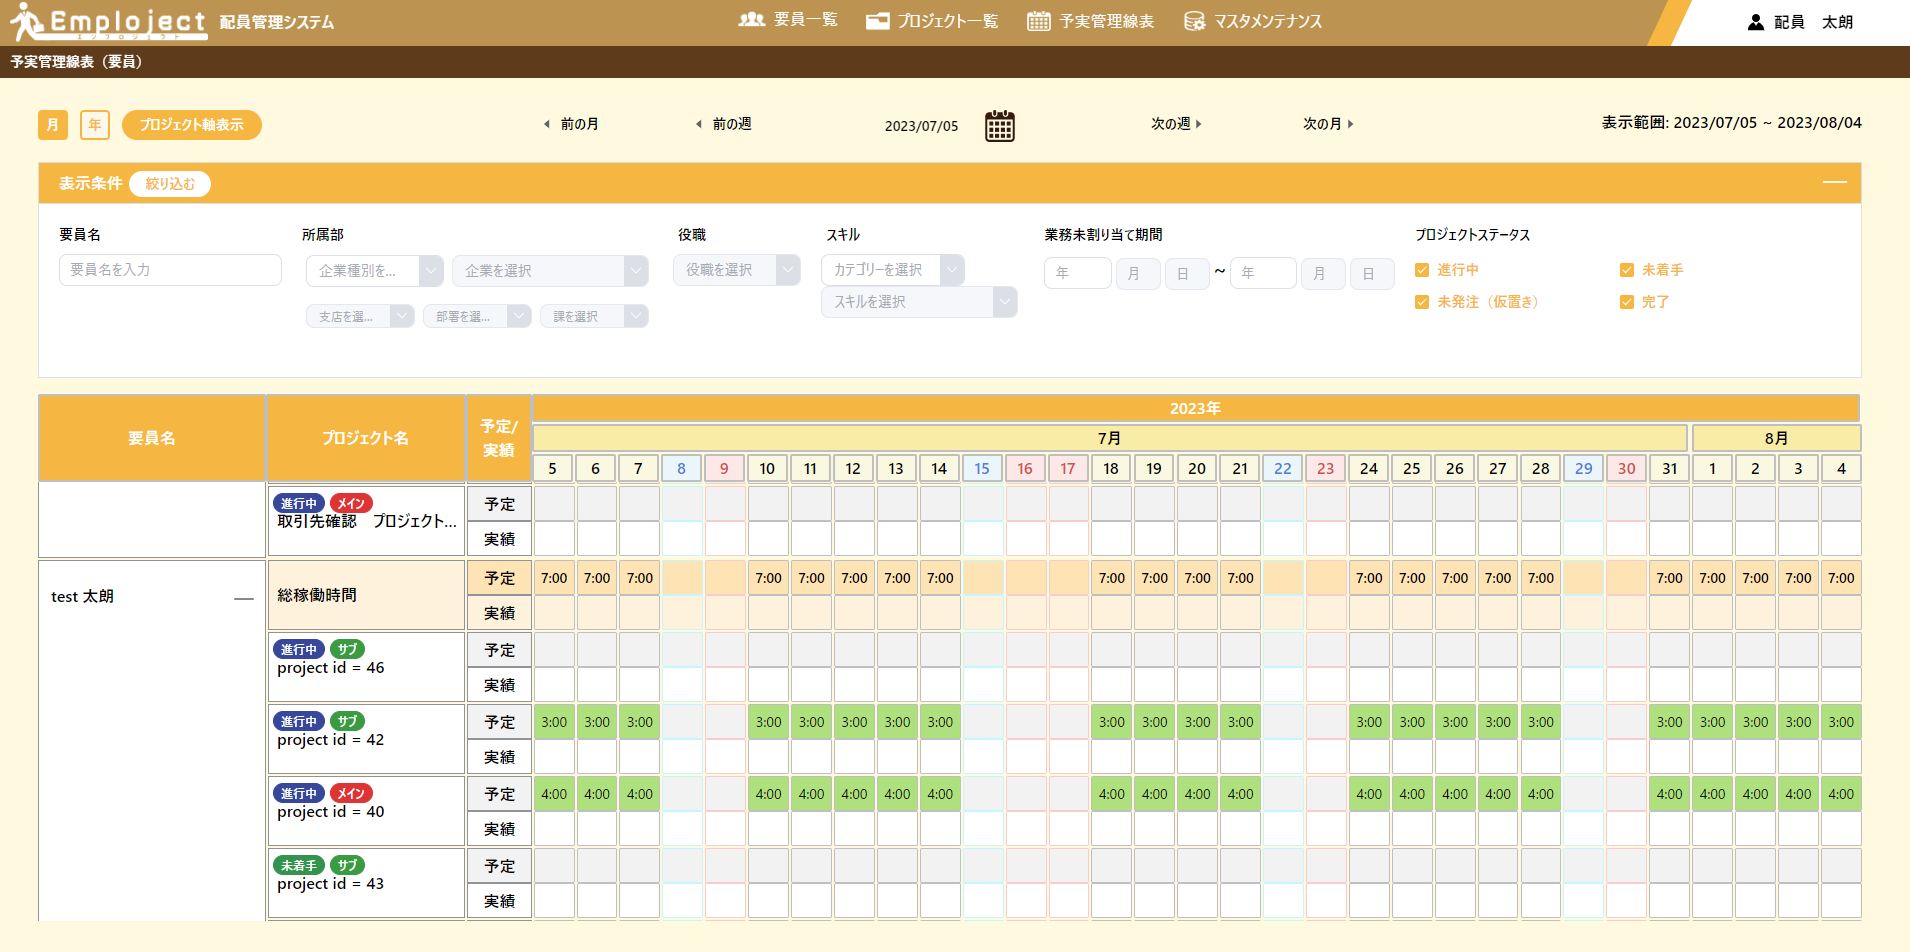
Task: Click the 未着手 badge of project id = 43
Action: [299, 865]
